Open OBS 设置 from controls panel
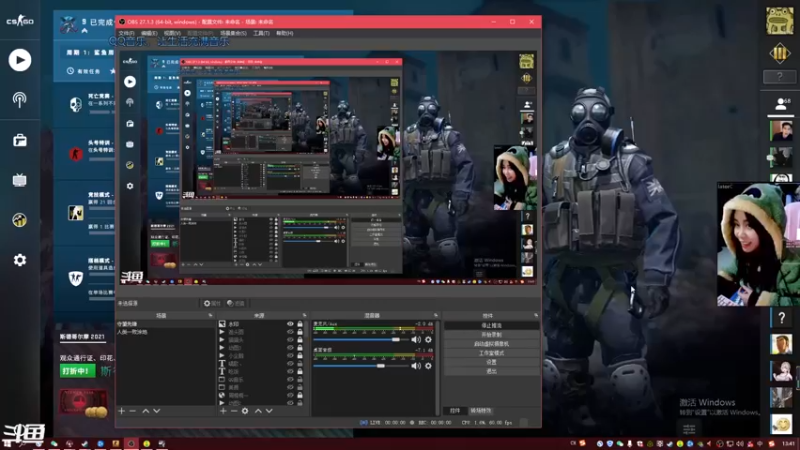 [491, 362]
